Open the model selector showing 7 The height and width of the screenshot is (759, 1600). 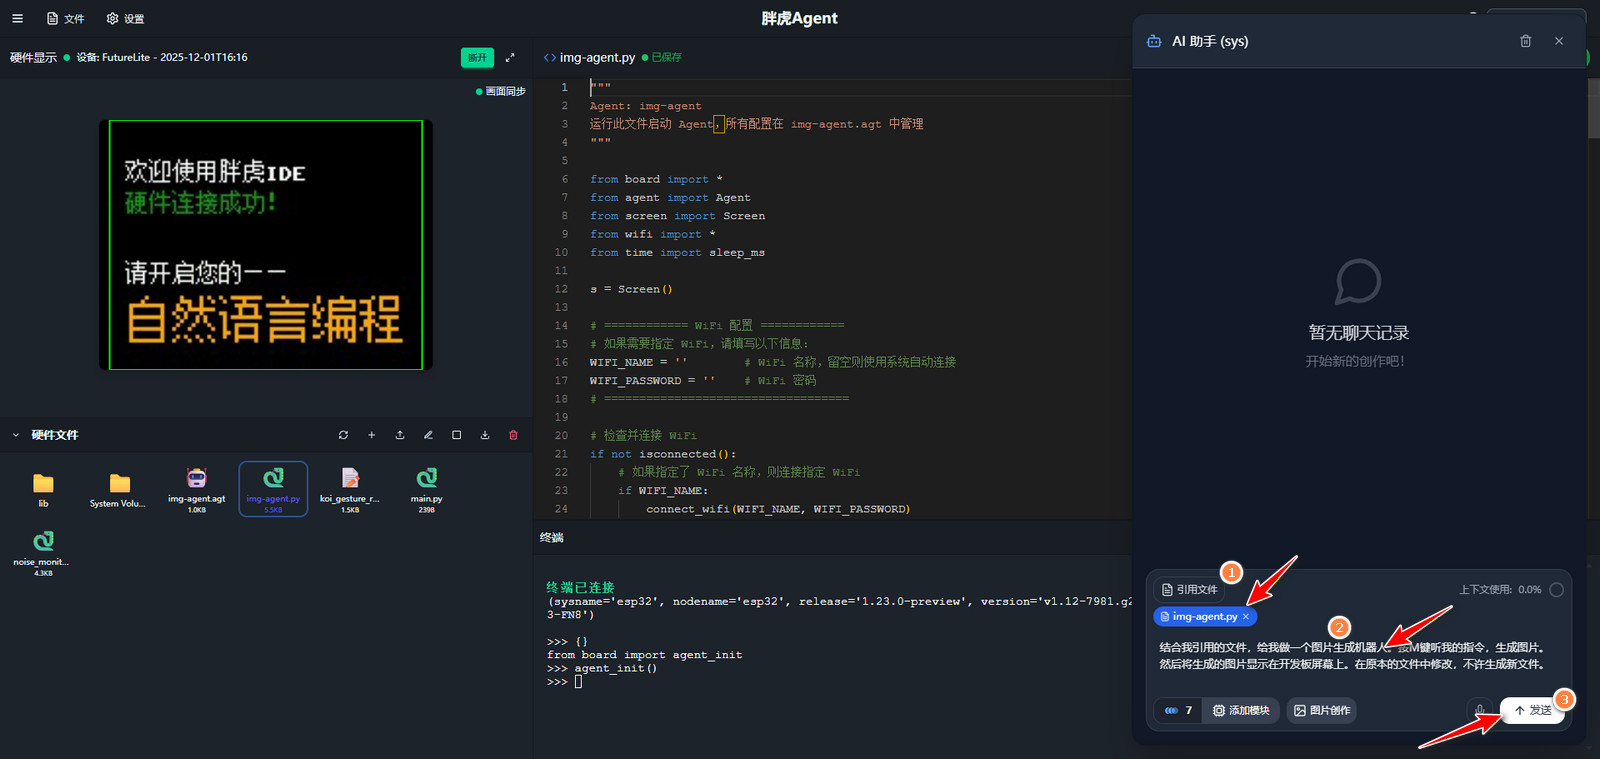pos(1178,710)
